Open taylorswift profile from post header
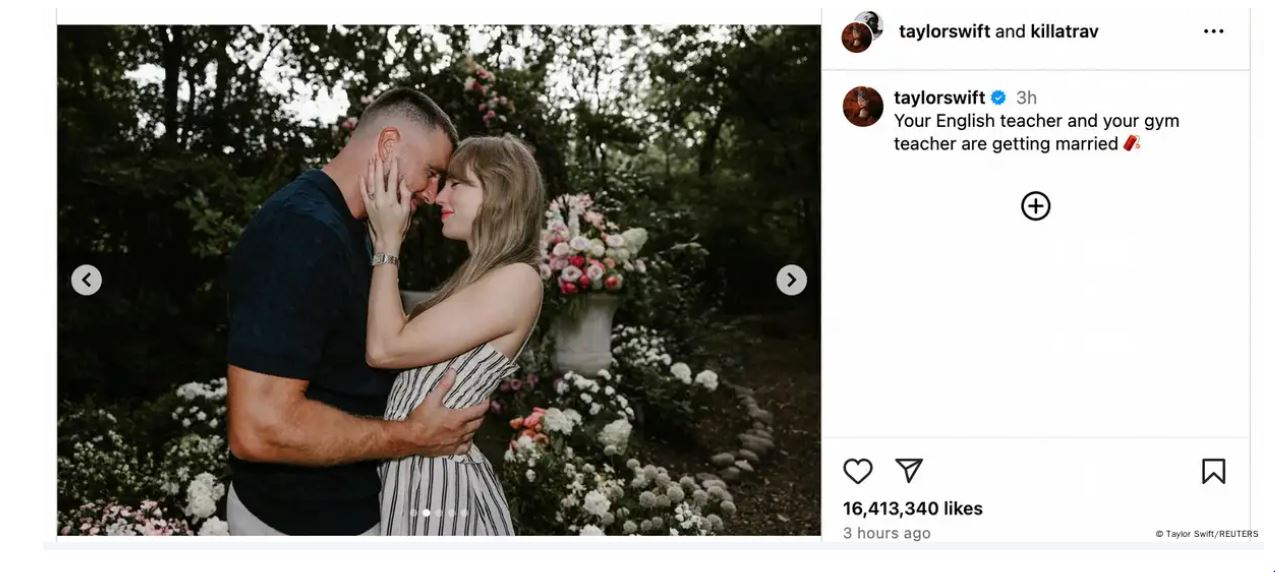The width and height of the screenshot is (1275, 572). pyautogui.click(x=944, y=31)
